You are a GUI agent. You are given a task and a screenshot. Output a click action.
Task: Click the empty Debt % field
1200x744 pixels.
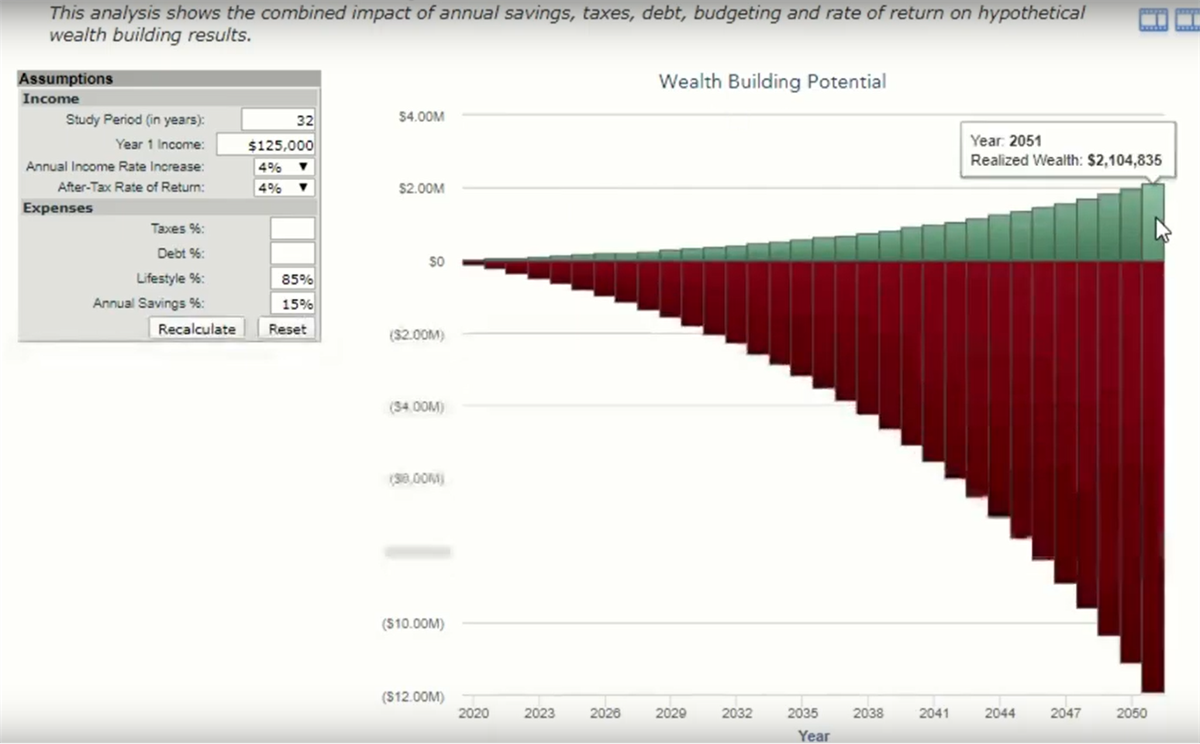(x=292, y=253)
